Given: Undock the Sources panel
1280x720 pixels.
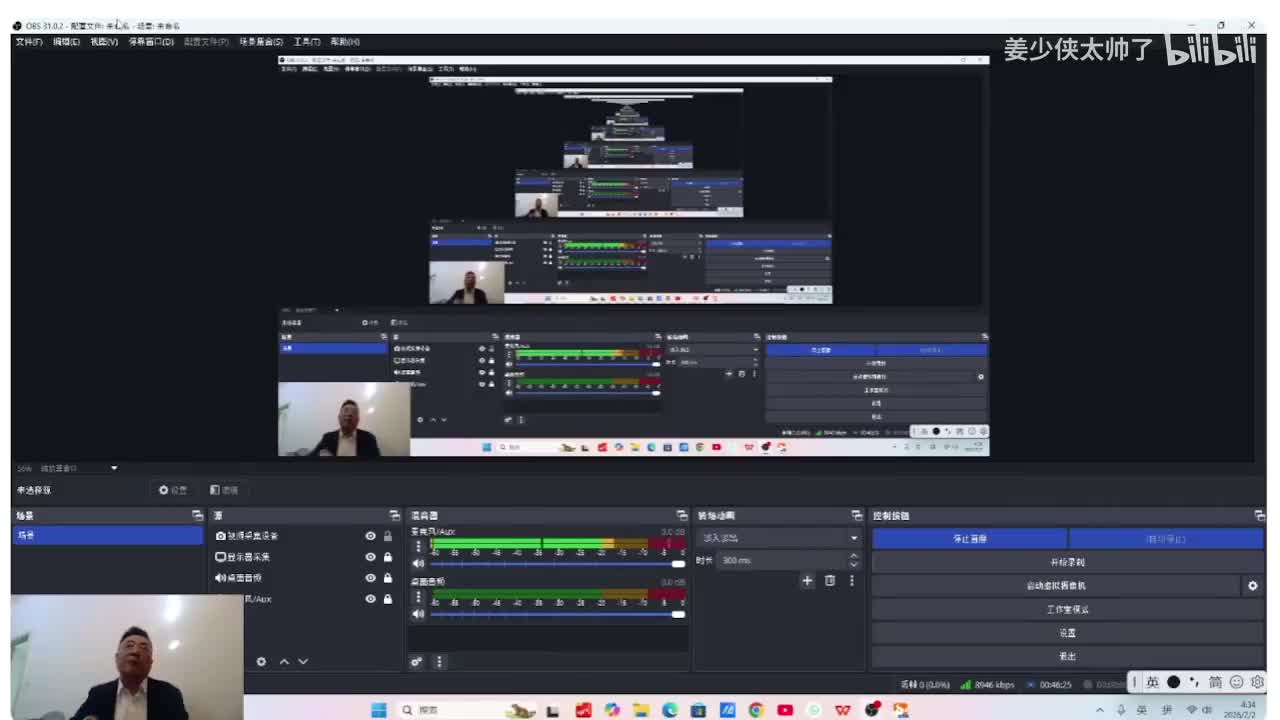Looking at the screenshot, I should (394, 516).
